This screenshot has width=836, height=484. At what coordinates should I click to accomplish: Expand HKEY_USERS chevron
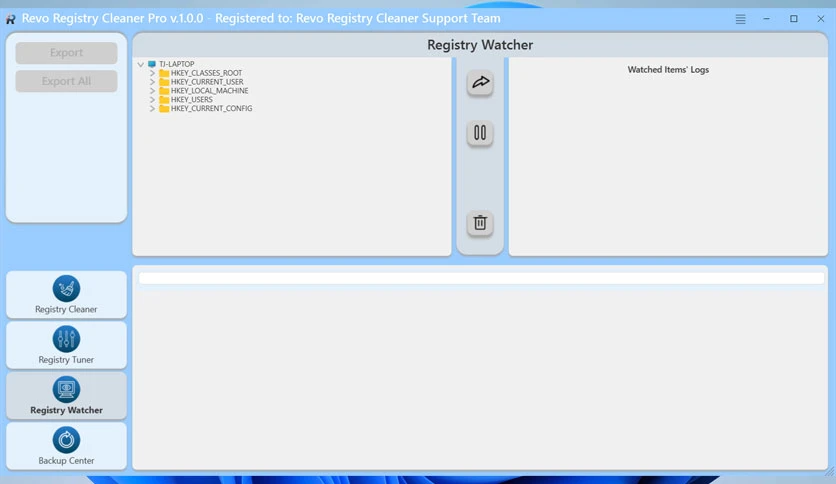[x=152, y=100]
